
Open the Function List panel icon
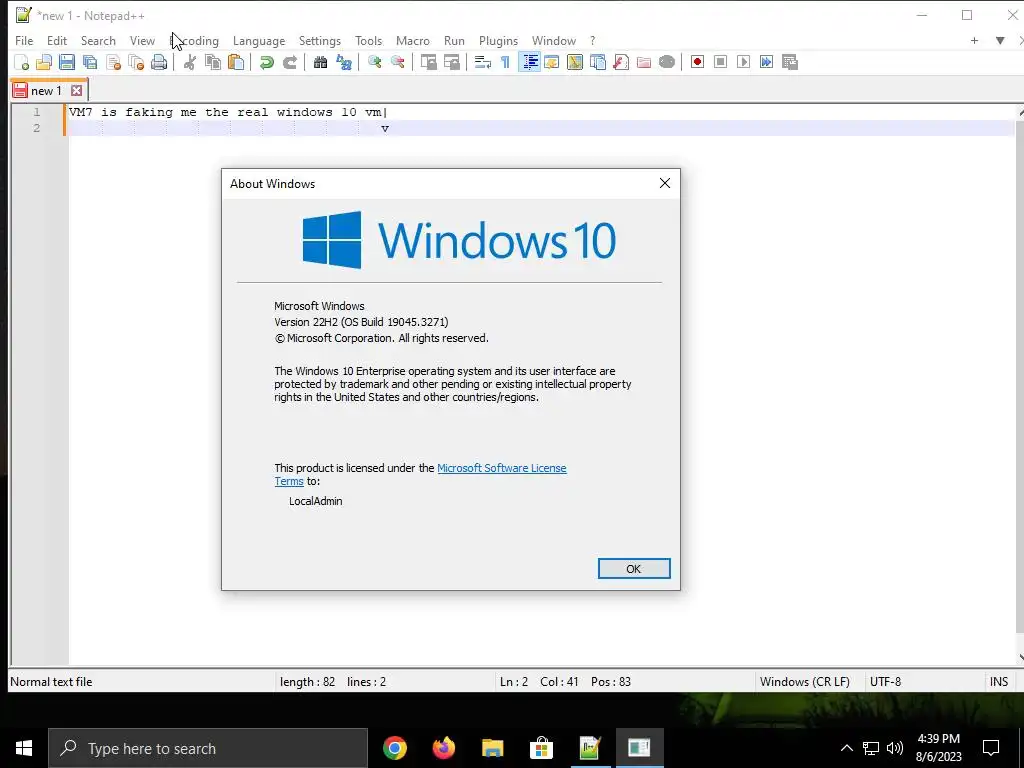(x=620, y=62)
